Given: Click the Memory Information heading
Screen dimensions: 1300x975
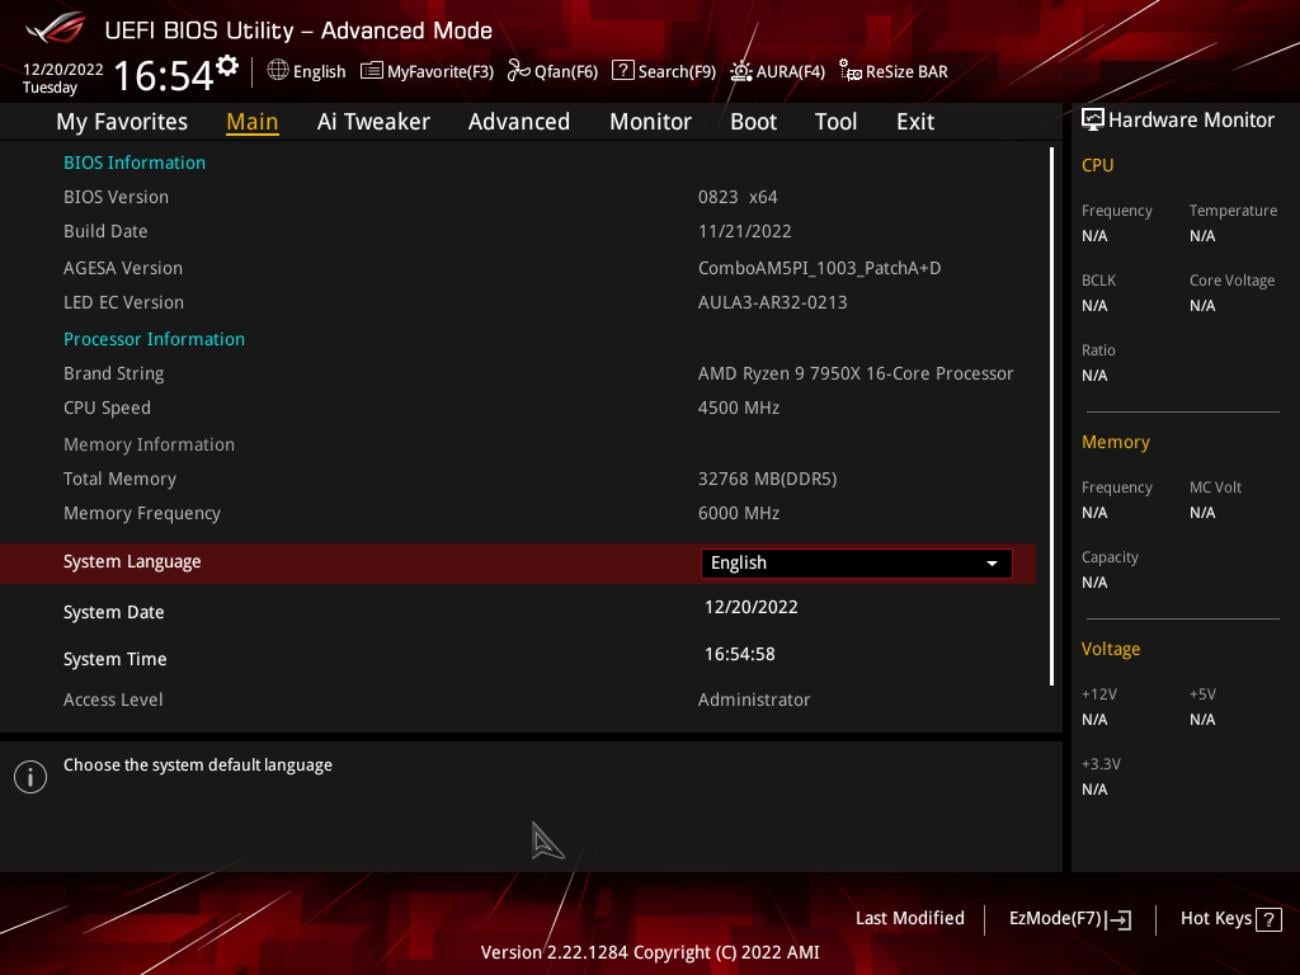Looking at the screenshot, I should click(x=149, y=444).
